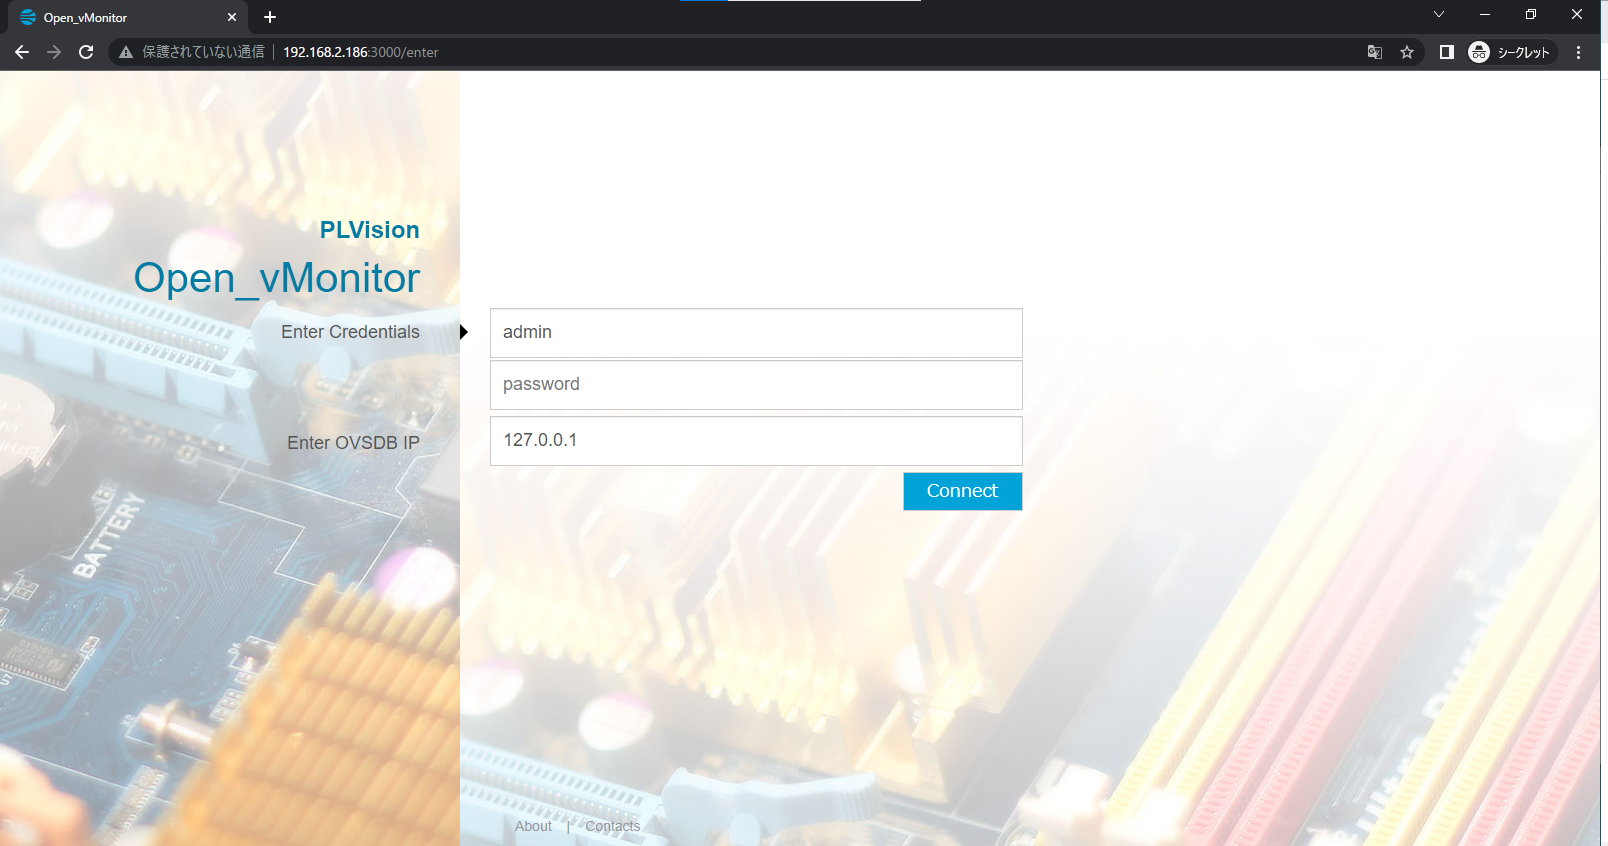The width and height of the screenshot is (1608, 846).
Task: Focus the password field
Action: coord(756,385)
